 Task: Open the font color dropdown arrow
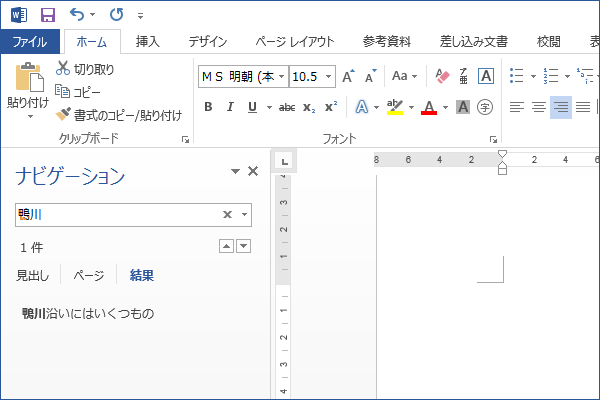click(x=445, y=107)
